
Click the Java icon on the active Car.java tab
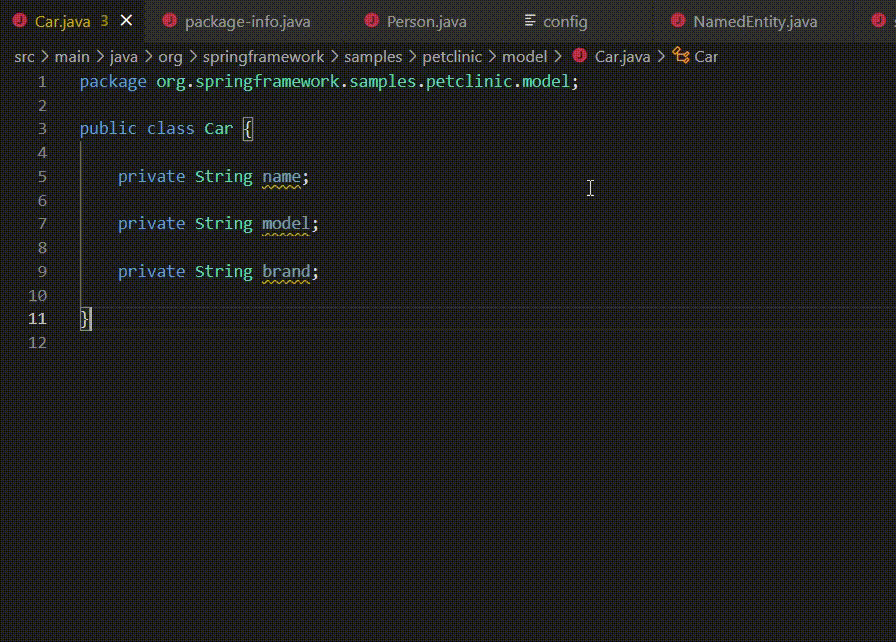20,18
